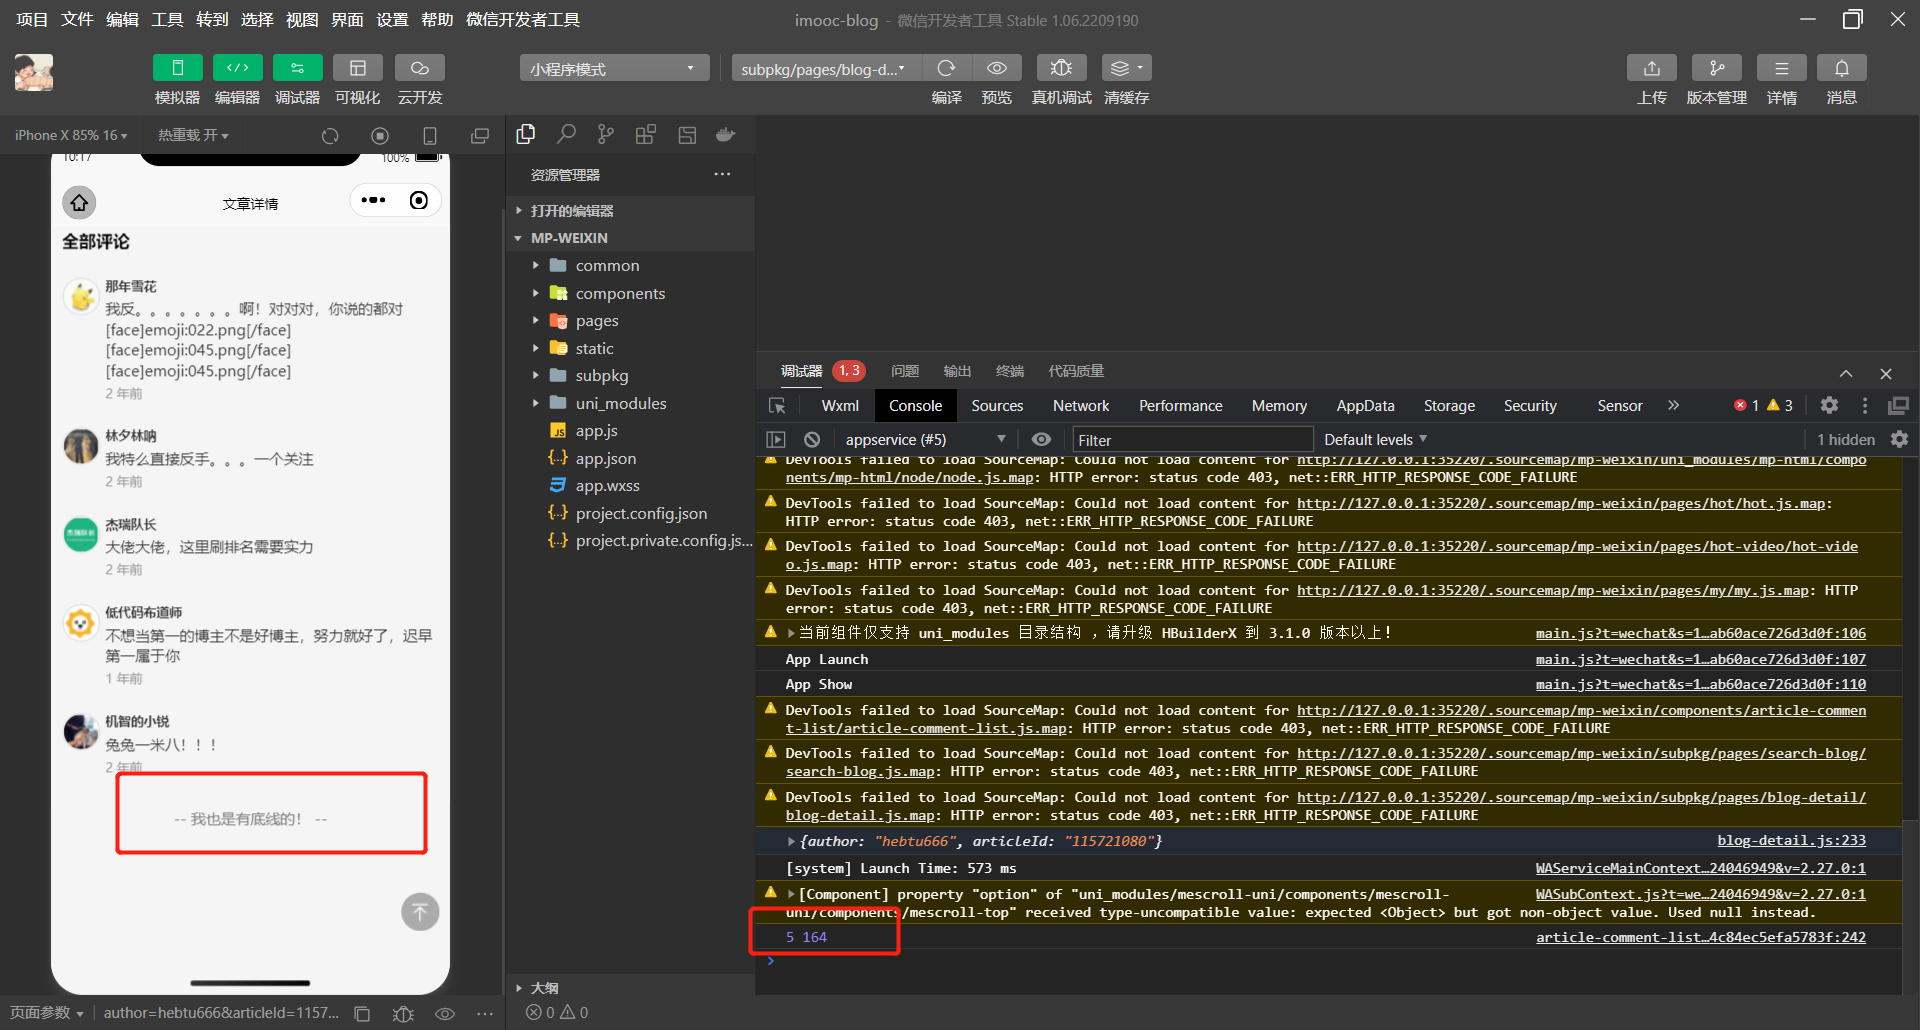This screenshot has height=1030, width=1920.
Task: Click the simulator stop/record icon
Action: point(380,135)
